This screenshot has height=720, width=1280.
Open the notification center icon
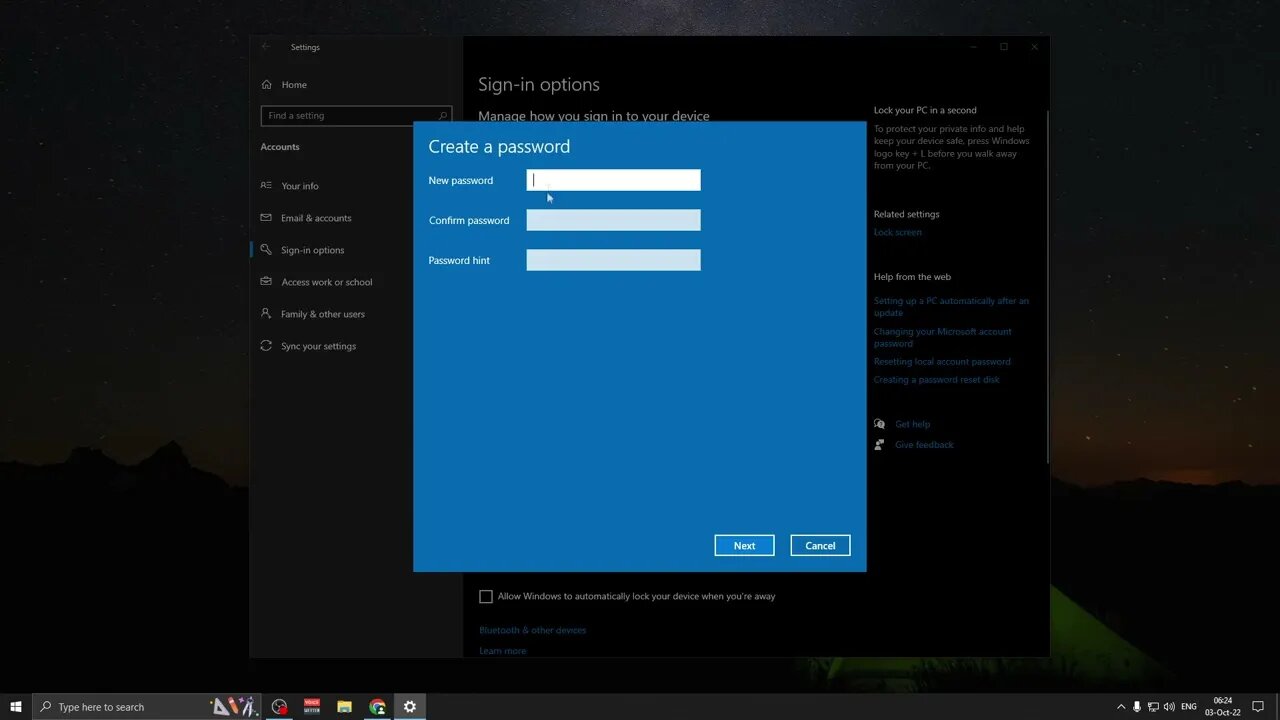tap(1258, 707)
